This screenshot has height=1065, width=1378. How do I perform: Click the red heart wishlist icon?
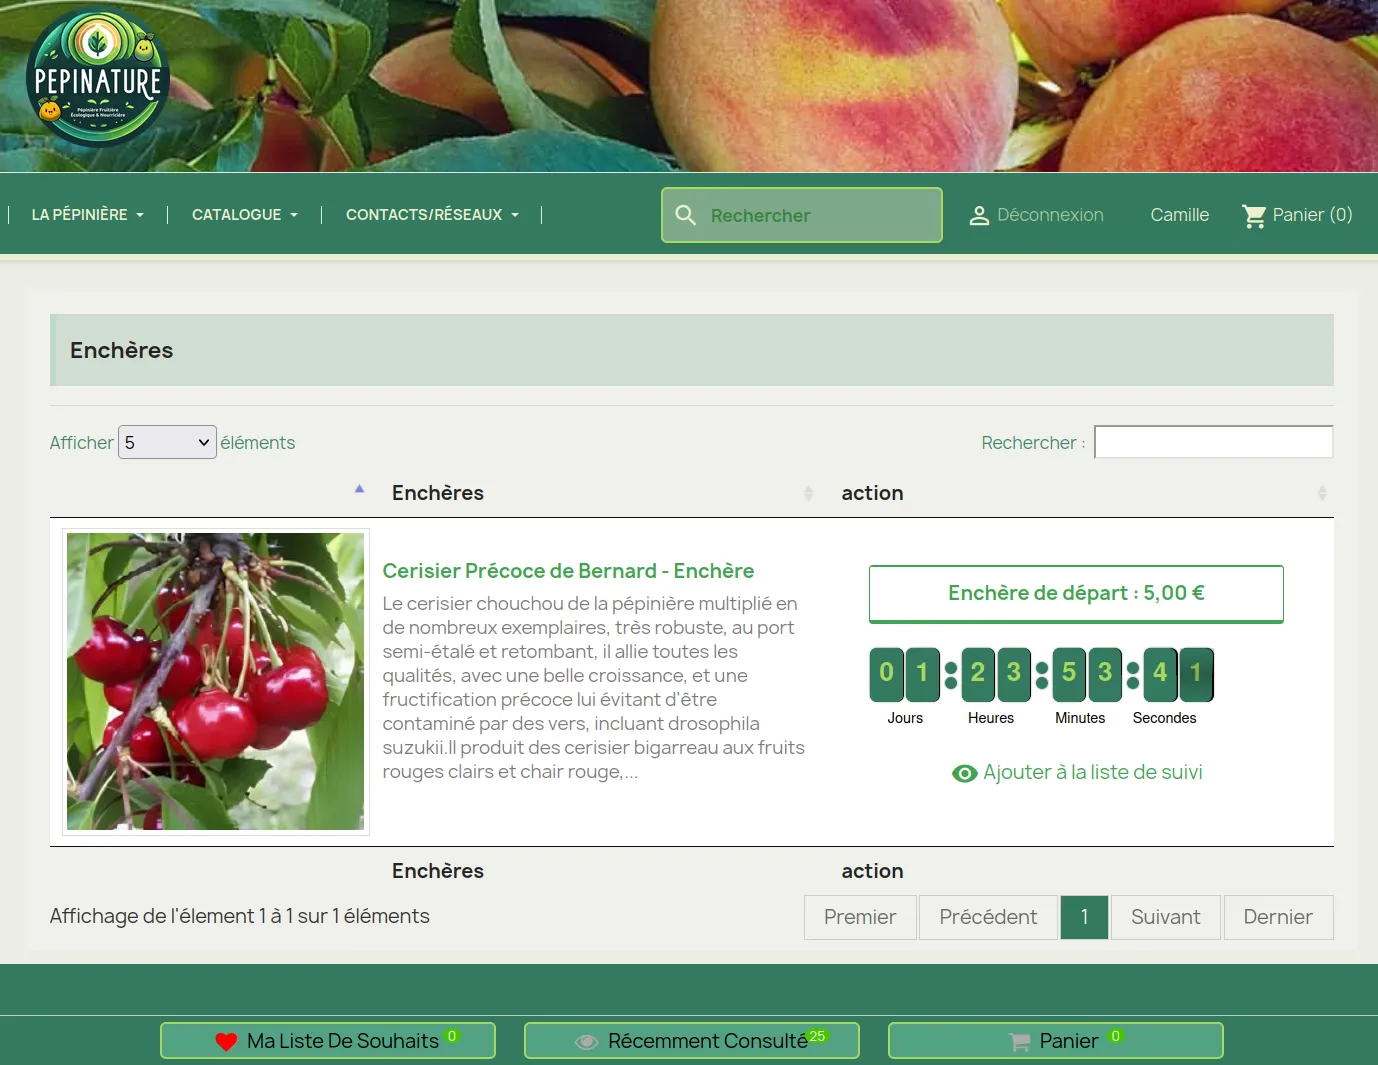[x=226, y=1041]
